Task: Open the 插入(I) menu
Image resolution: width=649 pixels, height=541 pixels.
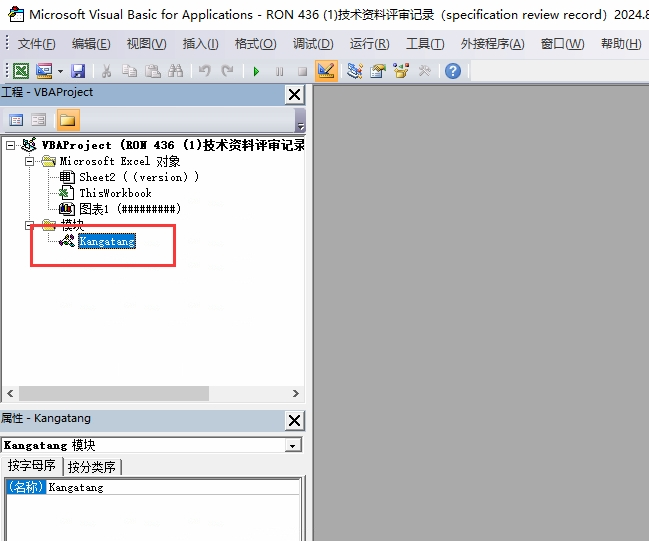Action: coord(201,43)
